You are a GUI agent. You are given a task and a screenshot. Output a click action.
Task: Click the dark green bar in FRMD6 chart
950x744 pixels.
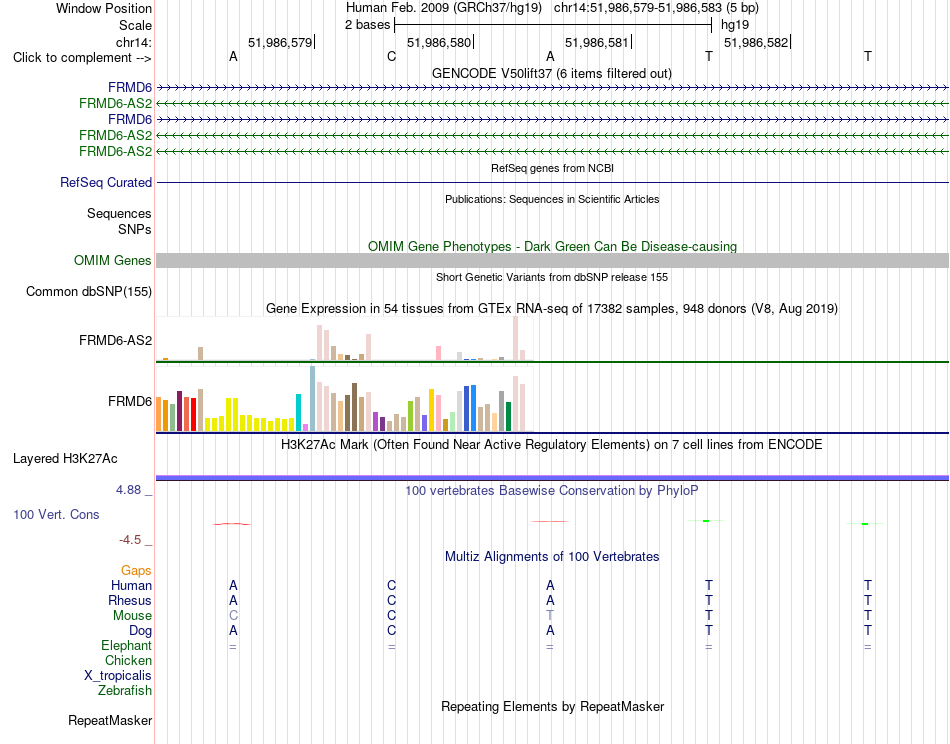508,416
